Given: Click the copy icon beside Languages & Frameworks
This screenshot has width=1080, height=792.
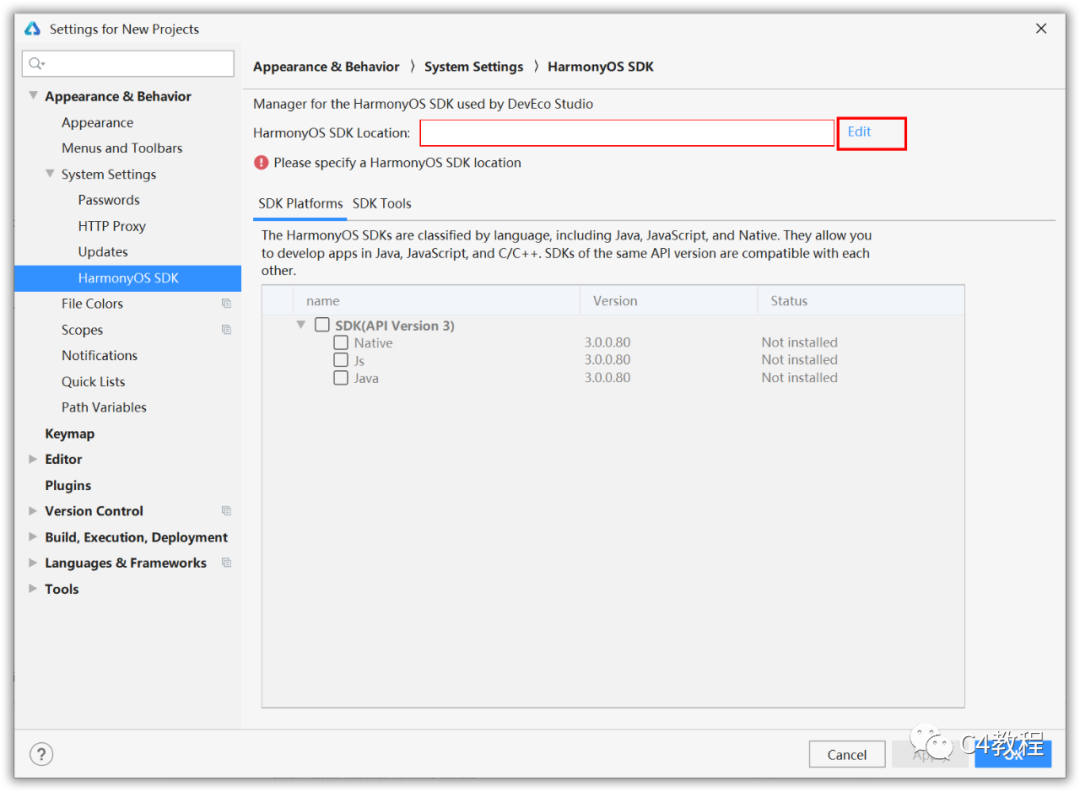Looking at the screenshot, I should coord(226,563).
